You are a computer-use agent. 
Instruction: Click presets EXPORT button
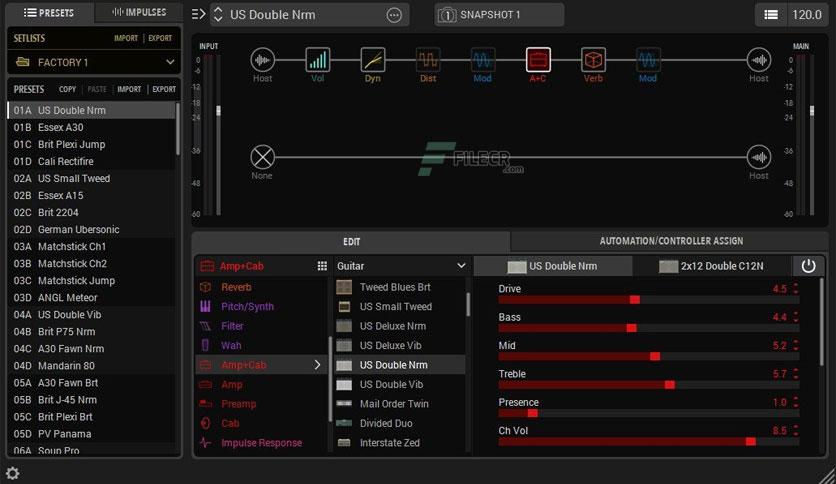tap(164, 89)
